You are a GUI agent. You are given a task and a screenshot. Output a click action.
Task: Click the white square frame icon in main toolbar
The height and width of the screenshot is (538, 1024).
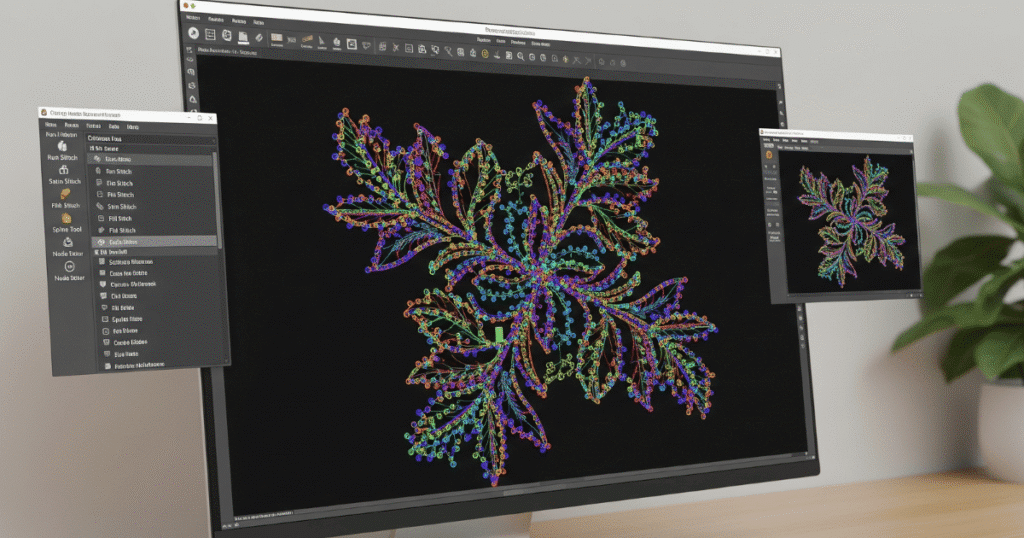click(352, 44)
